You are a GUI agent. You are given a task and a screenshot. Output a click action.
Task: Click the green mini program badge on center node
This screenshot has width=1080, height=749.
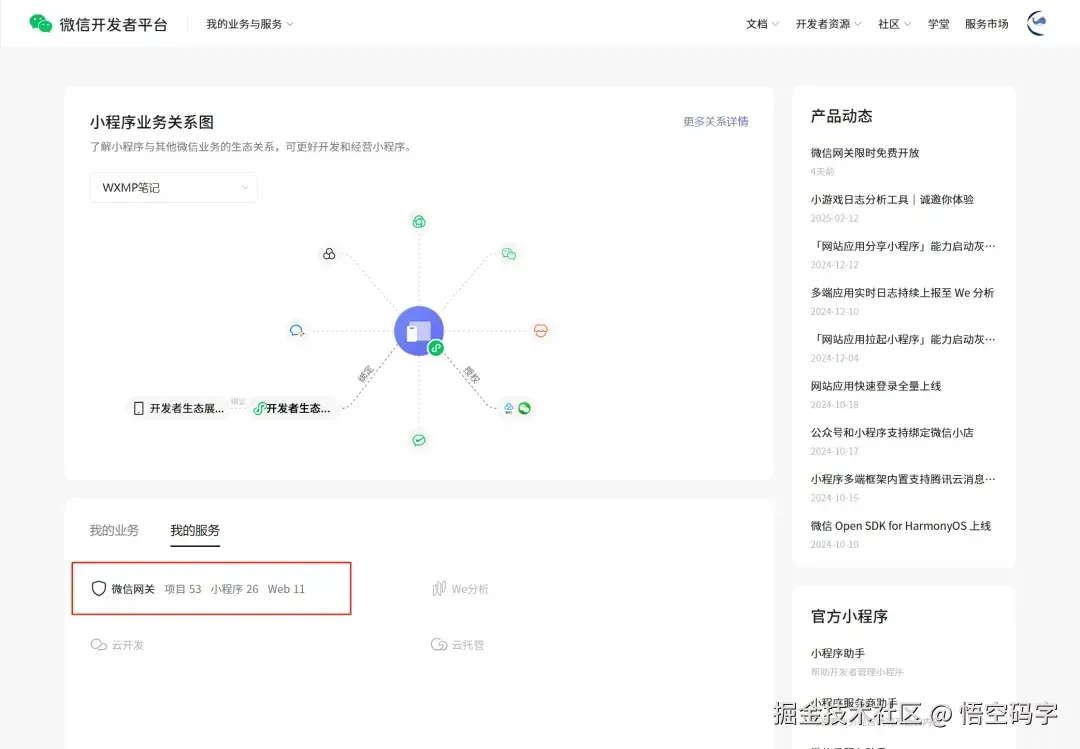click(436, 348)
